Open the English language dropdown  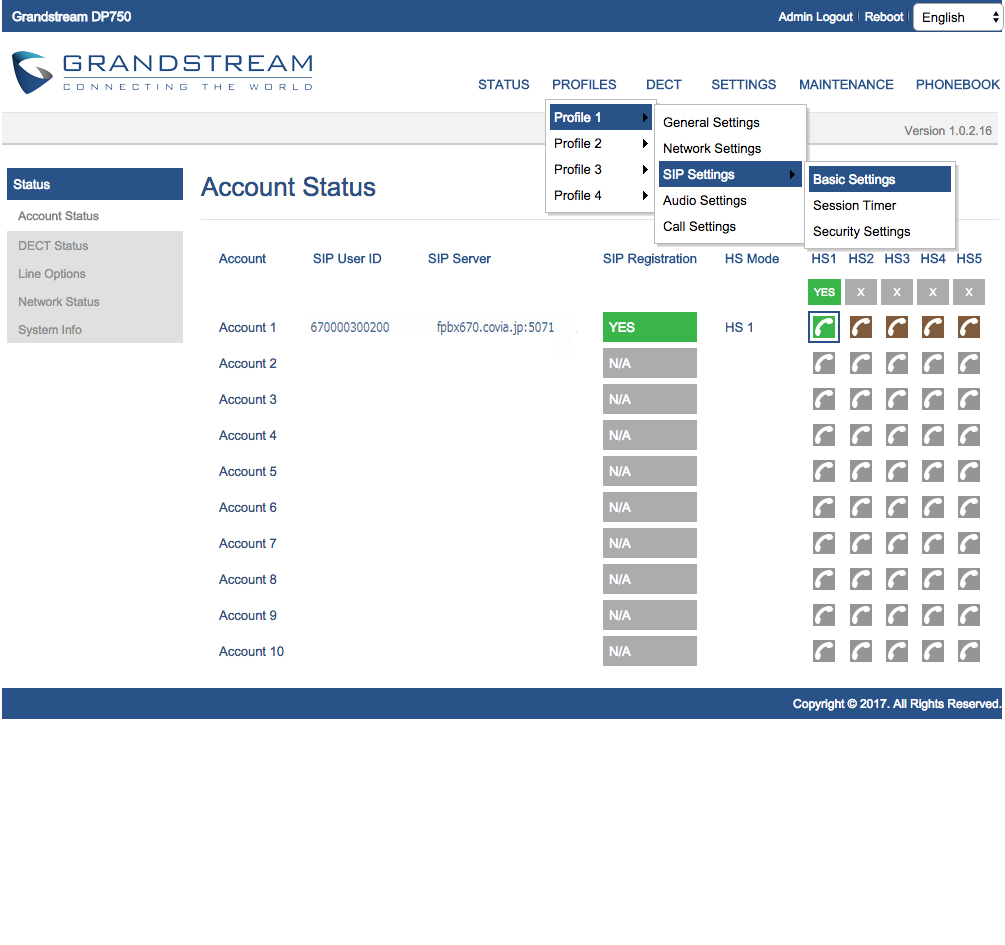pos(958,17)
